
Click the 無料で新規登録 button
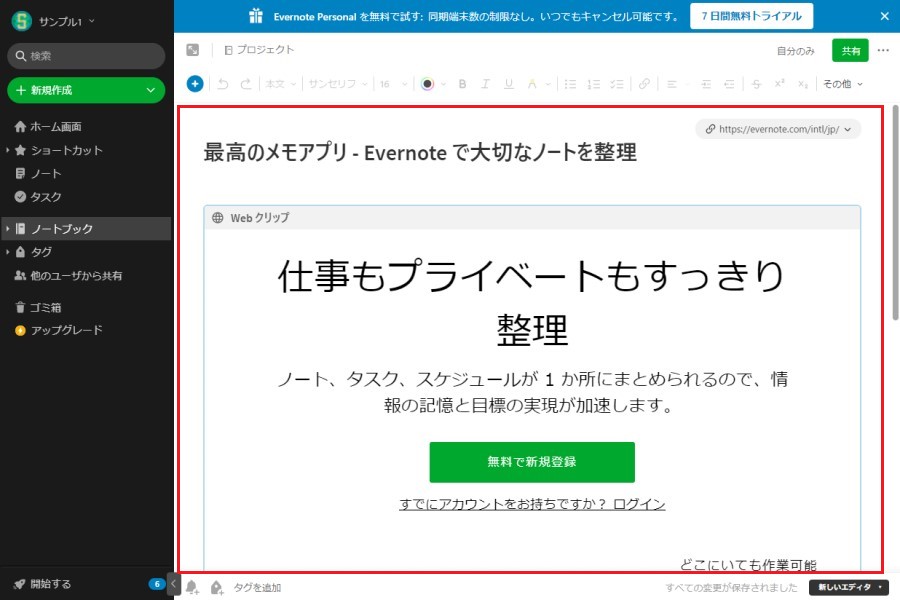click(532, 462)
